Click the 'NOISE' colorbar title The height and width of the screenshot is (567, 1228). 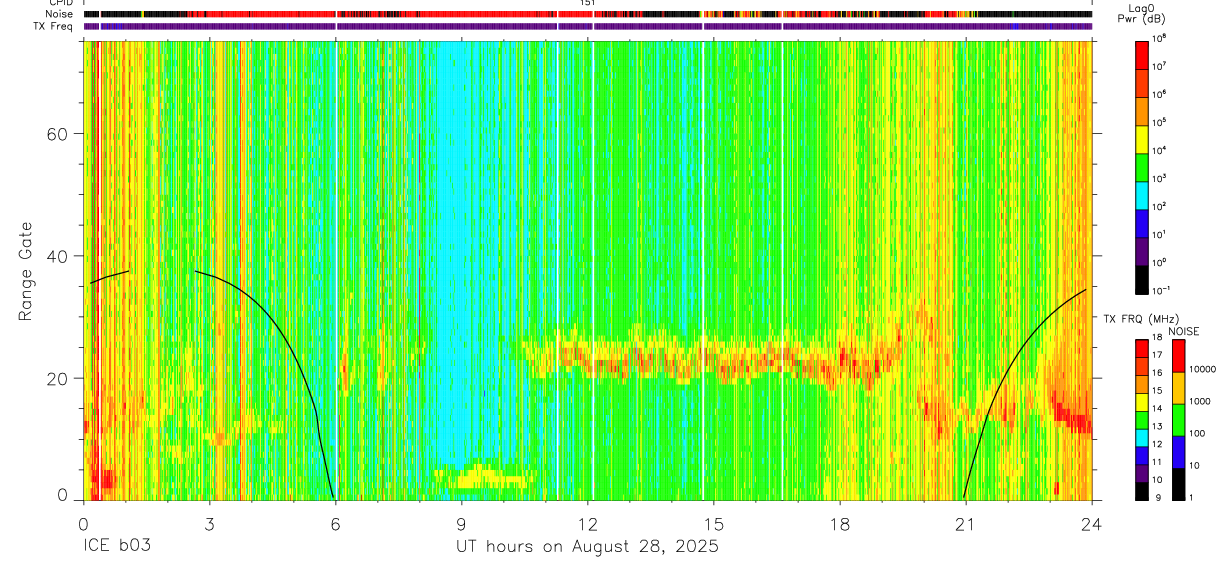1183,330
